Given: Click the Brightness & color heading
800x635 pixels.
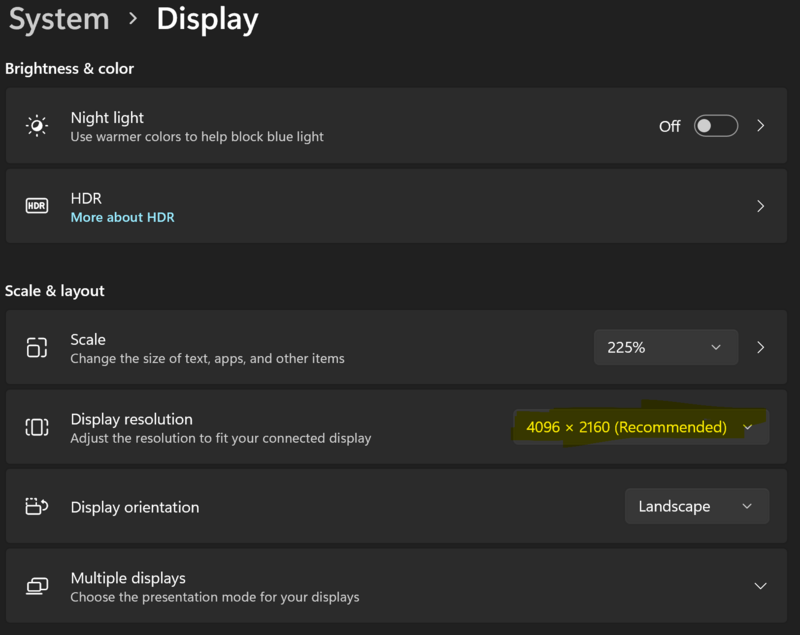Looking at the screenshot, I should tap(69, 68).
